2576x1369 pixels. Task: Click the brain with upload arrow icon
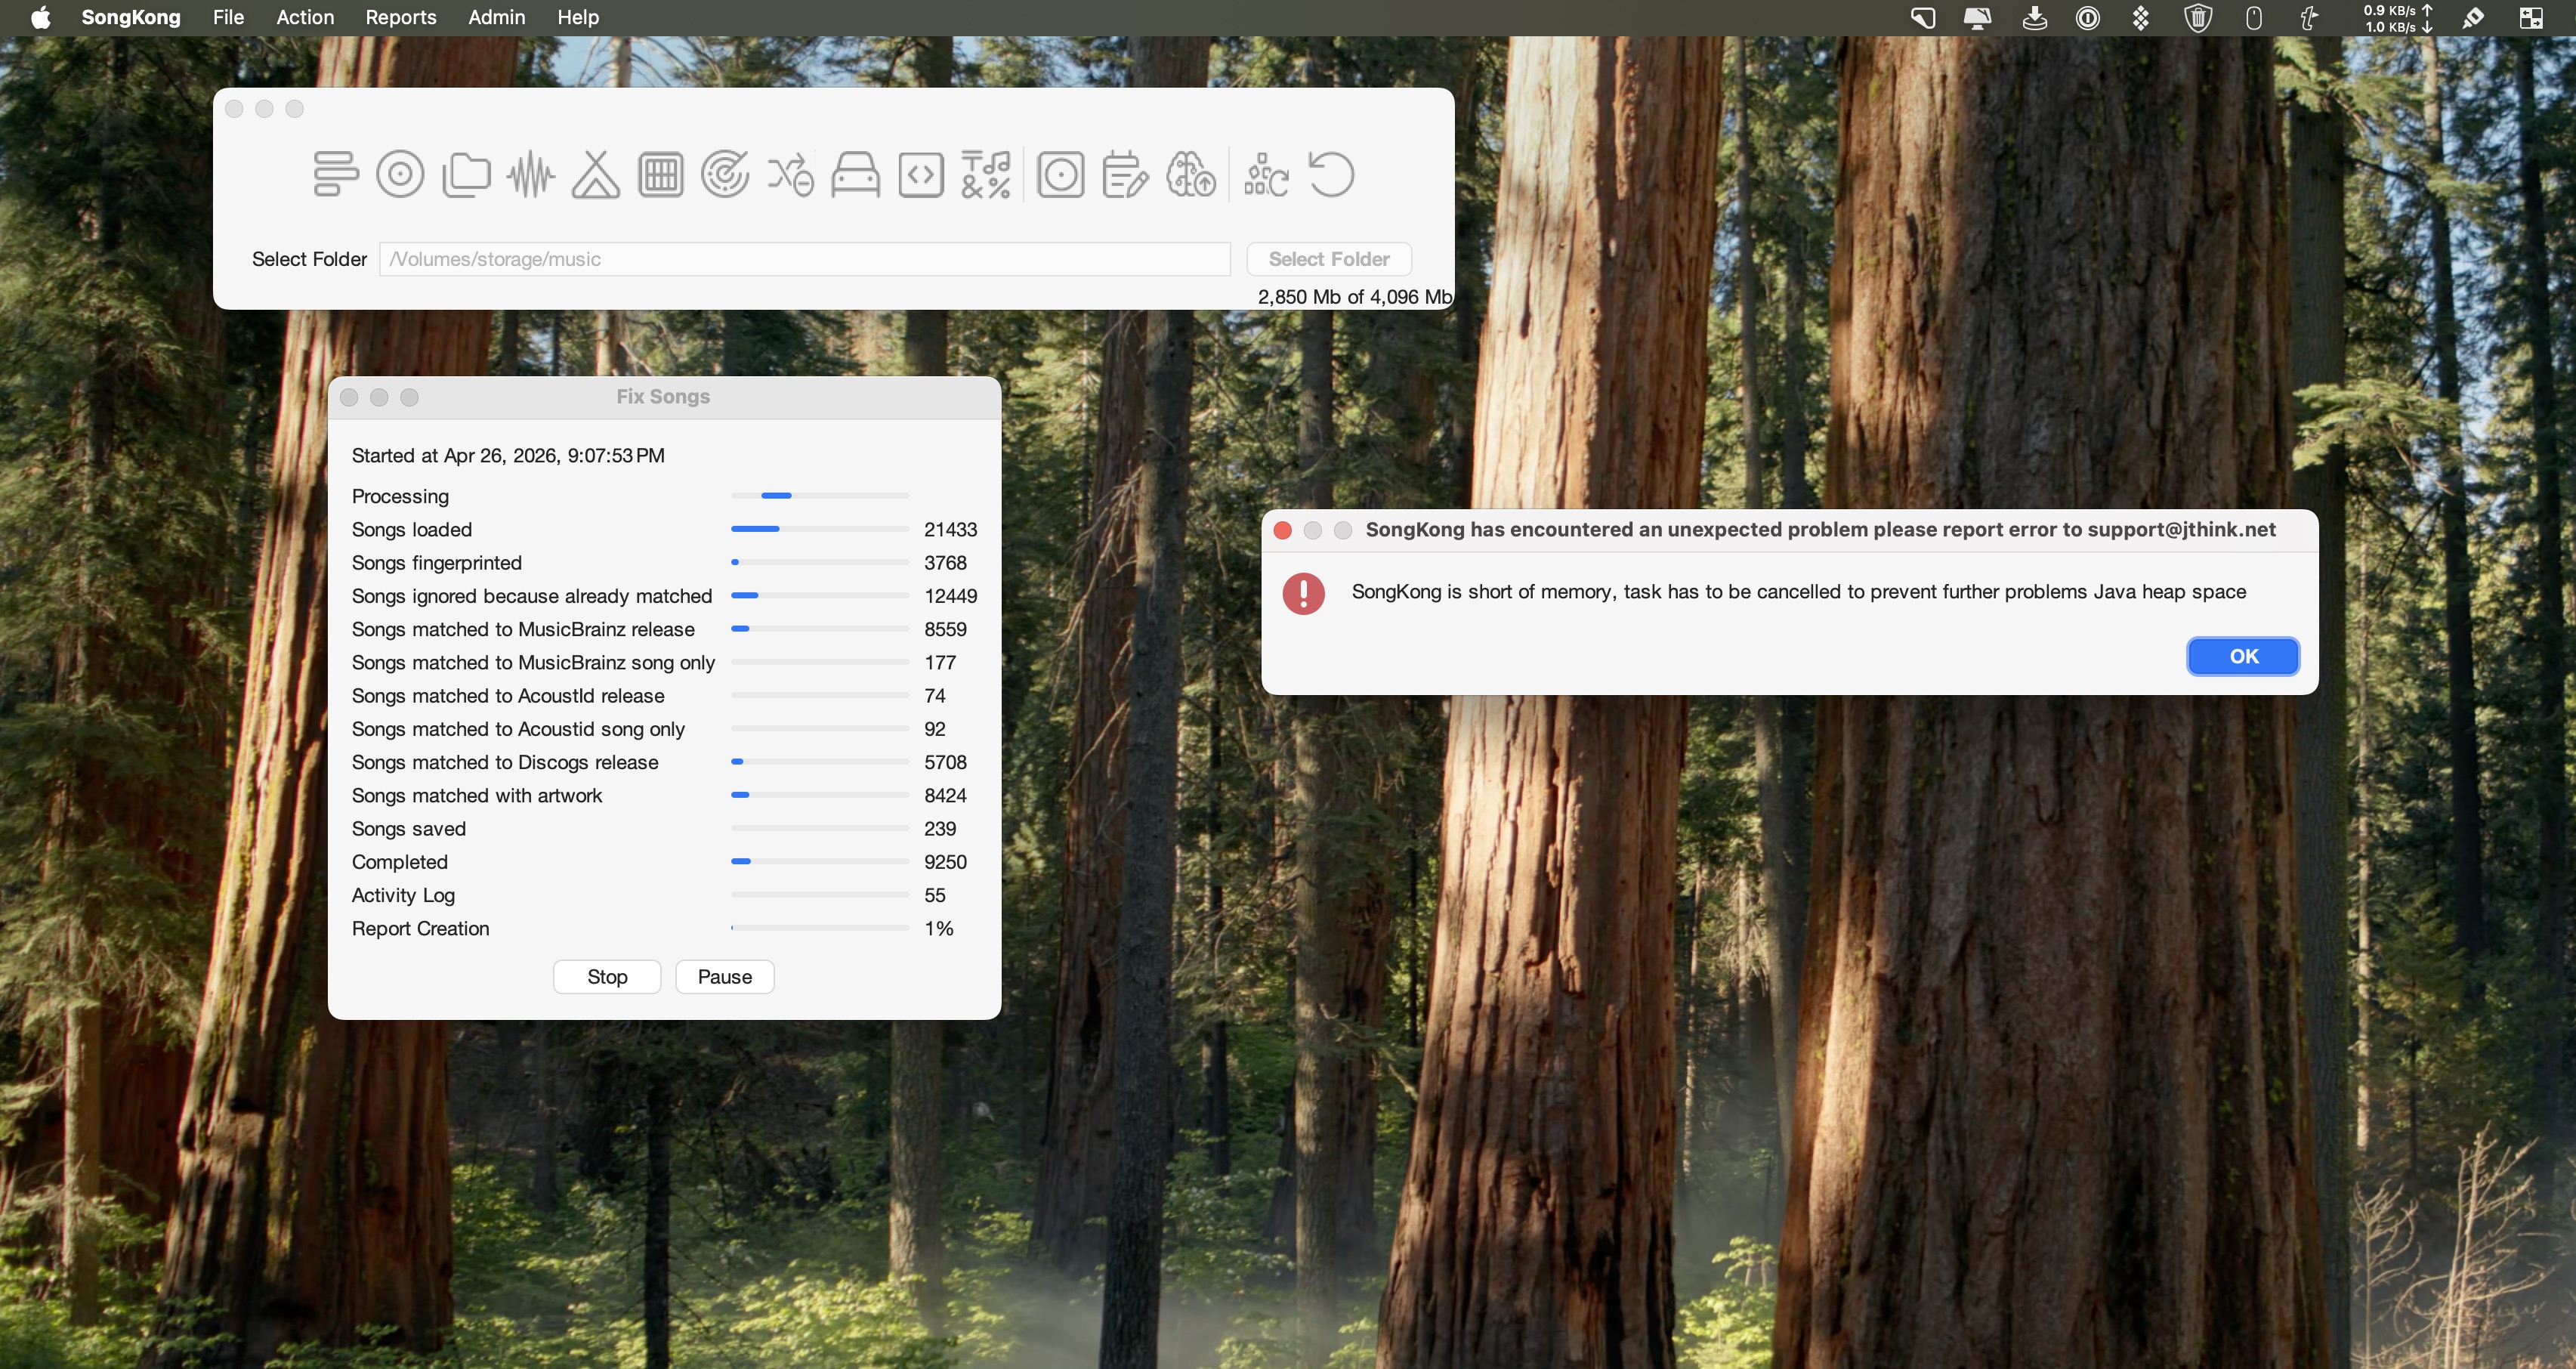coord(1190,175)
